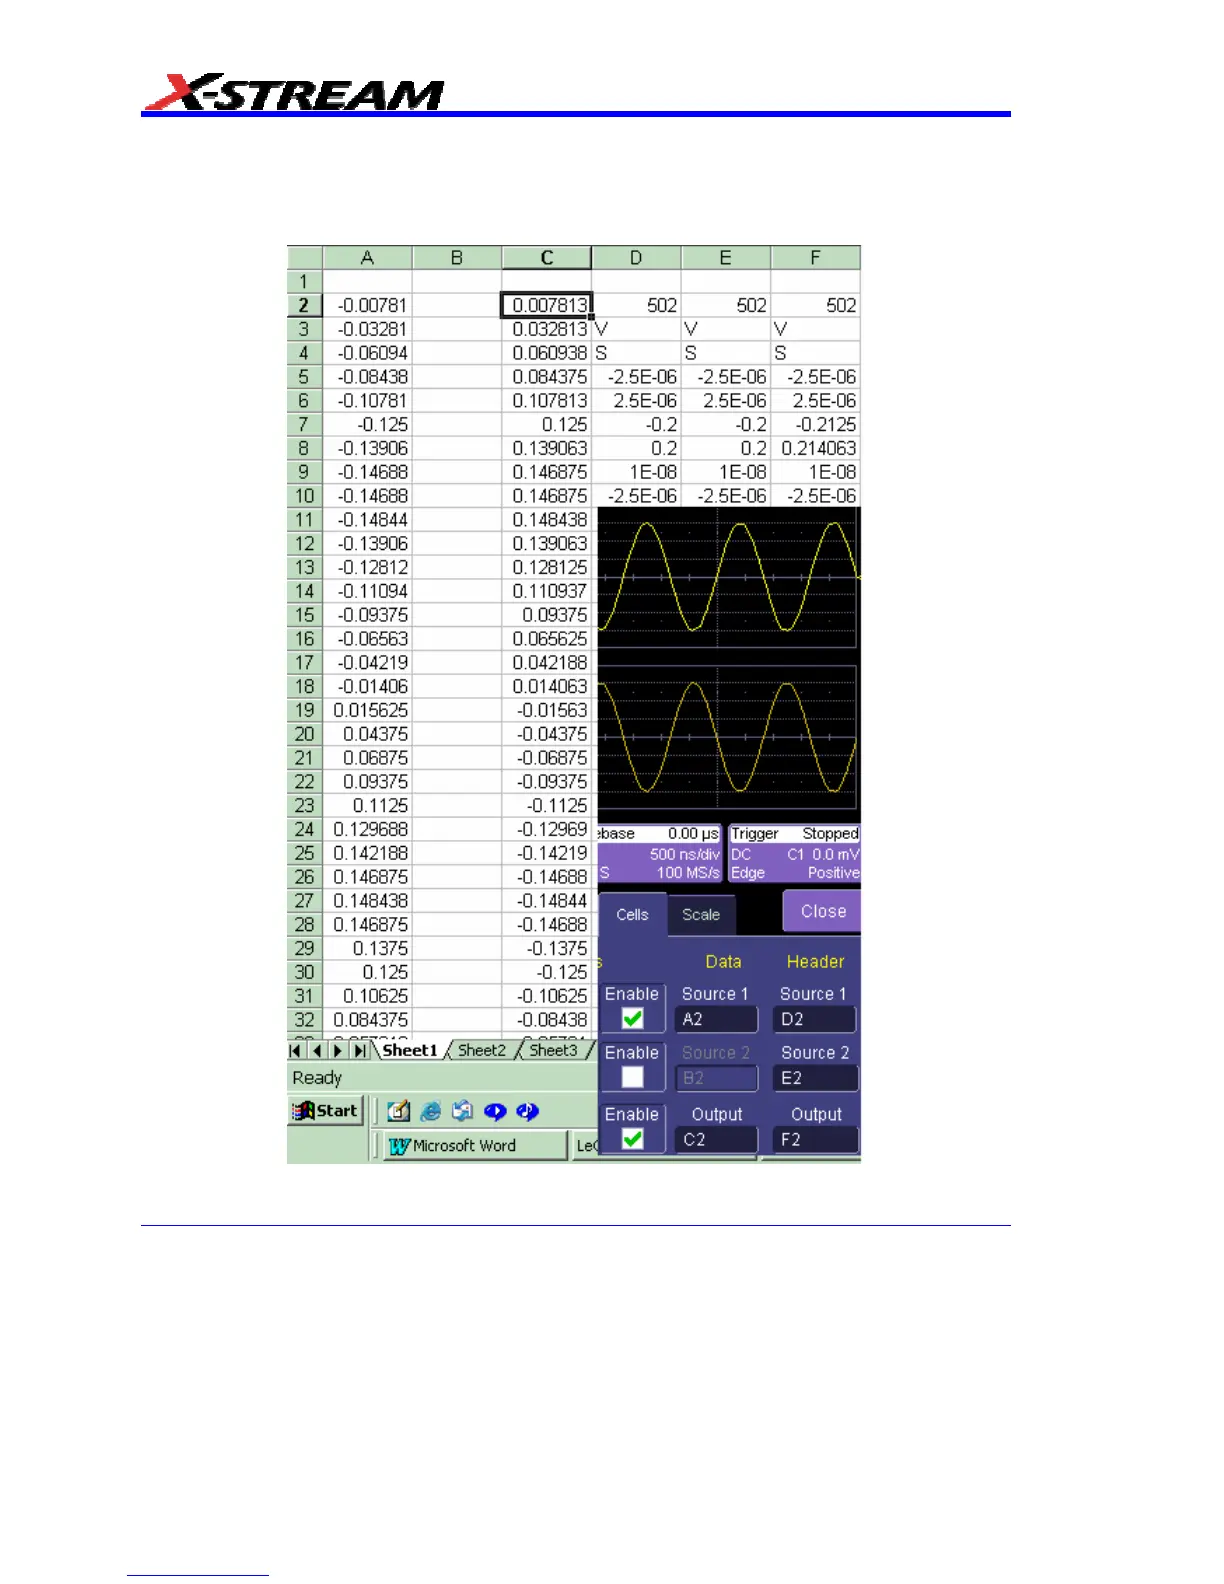
Task: Launch Internet Explorer from quick launch
Action: [x=431, y=1111]
